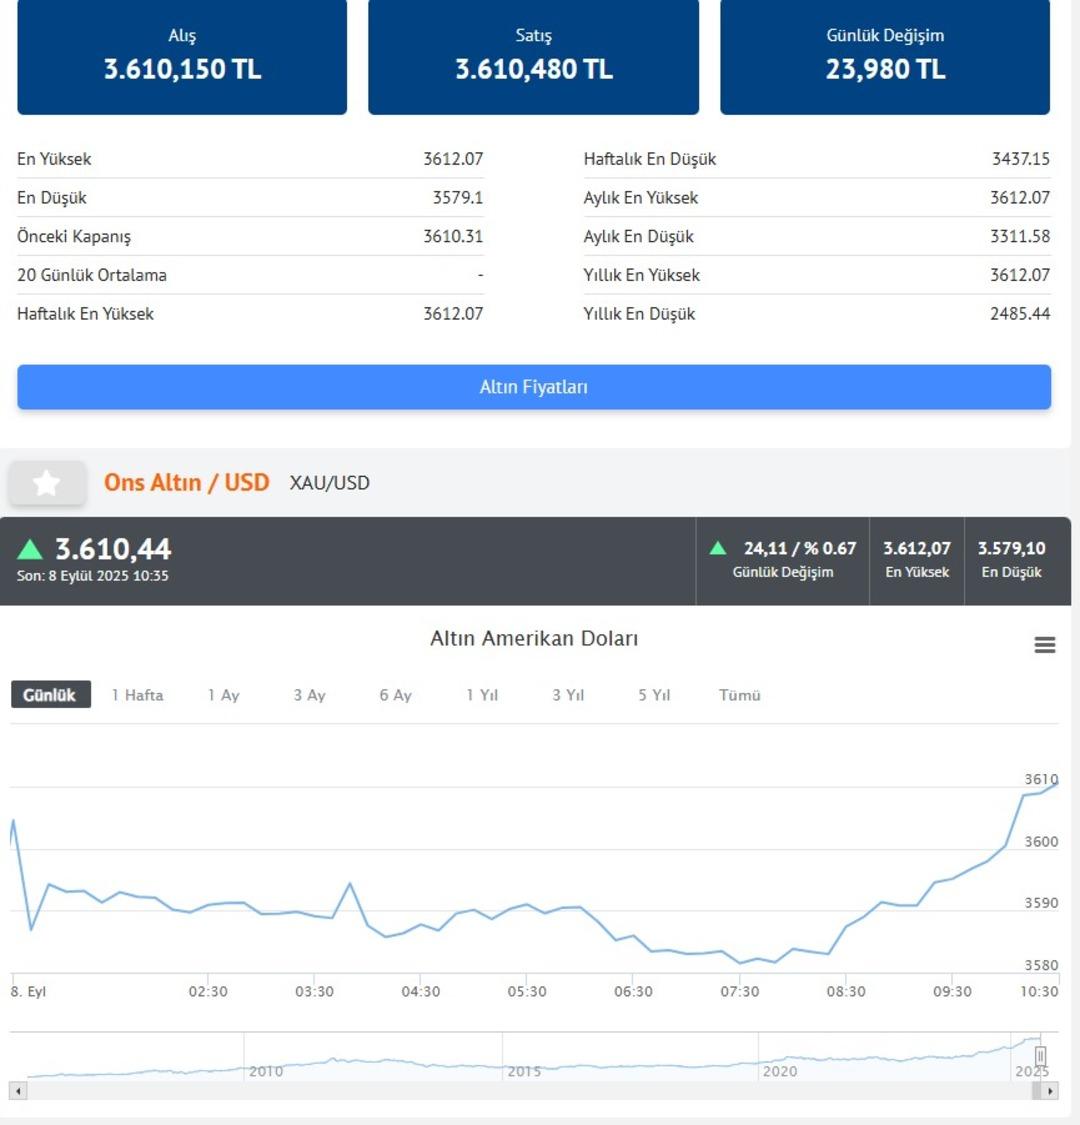Click the Haftalık En Düşük value 3437.15
Viewport: 1080px width, 1125px height.
point(1020,159)
